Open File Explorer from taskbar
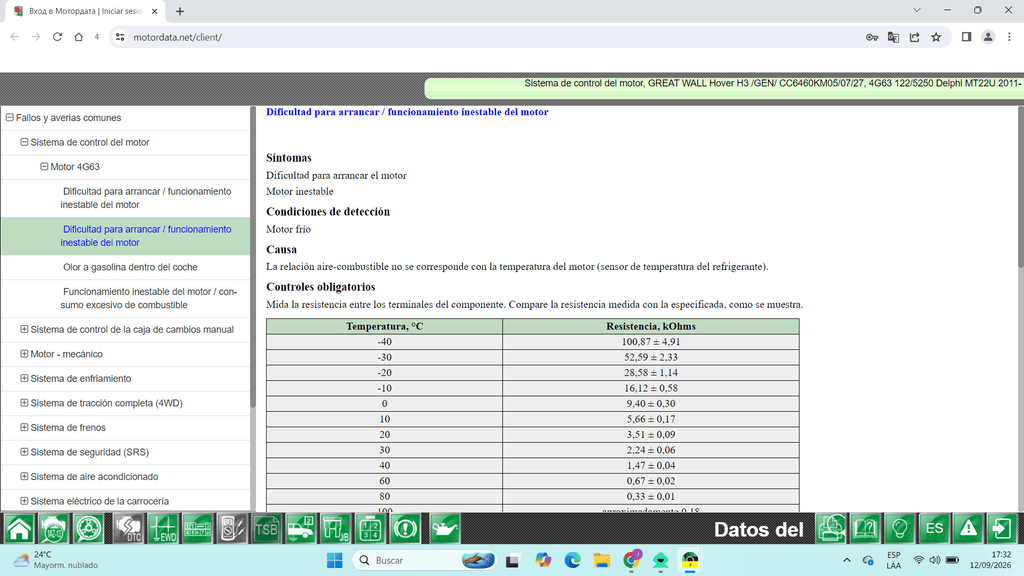 [x=601, y=560]
